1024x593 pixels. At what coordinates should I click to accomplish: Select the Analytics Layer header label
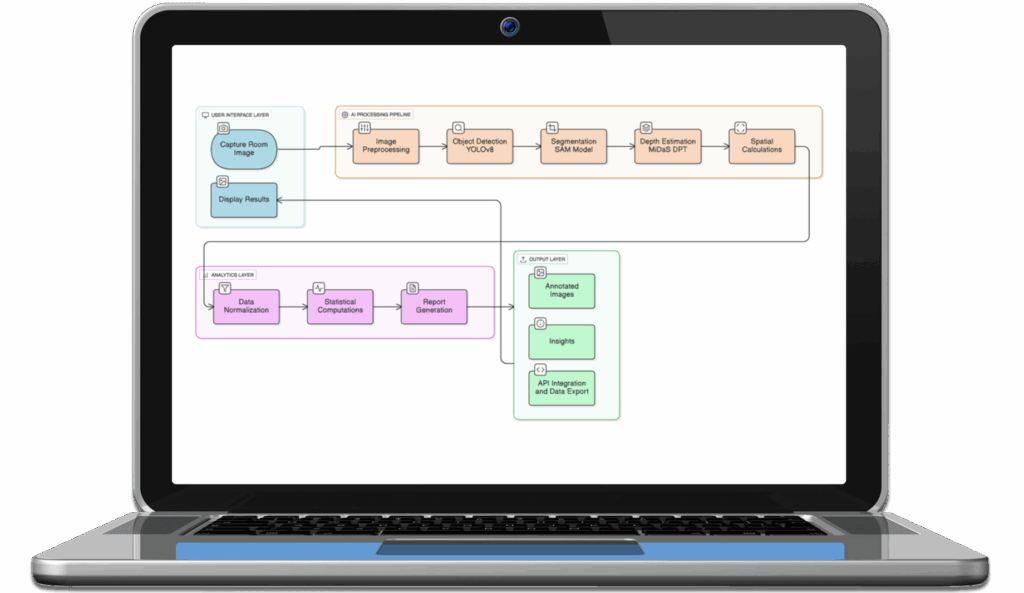(231, 274)
